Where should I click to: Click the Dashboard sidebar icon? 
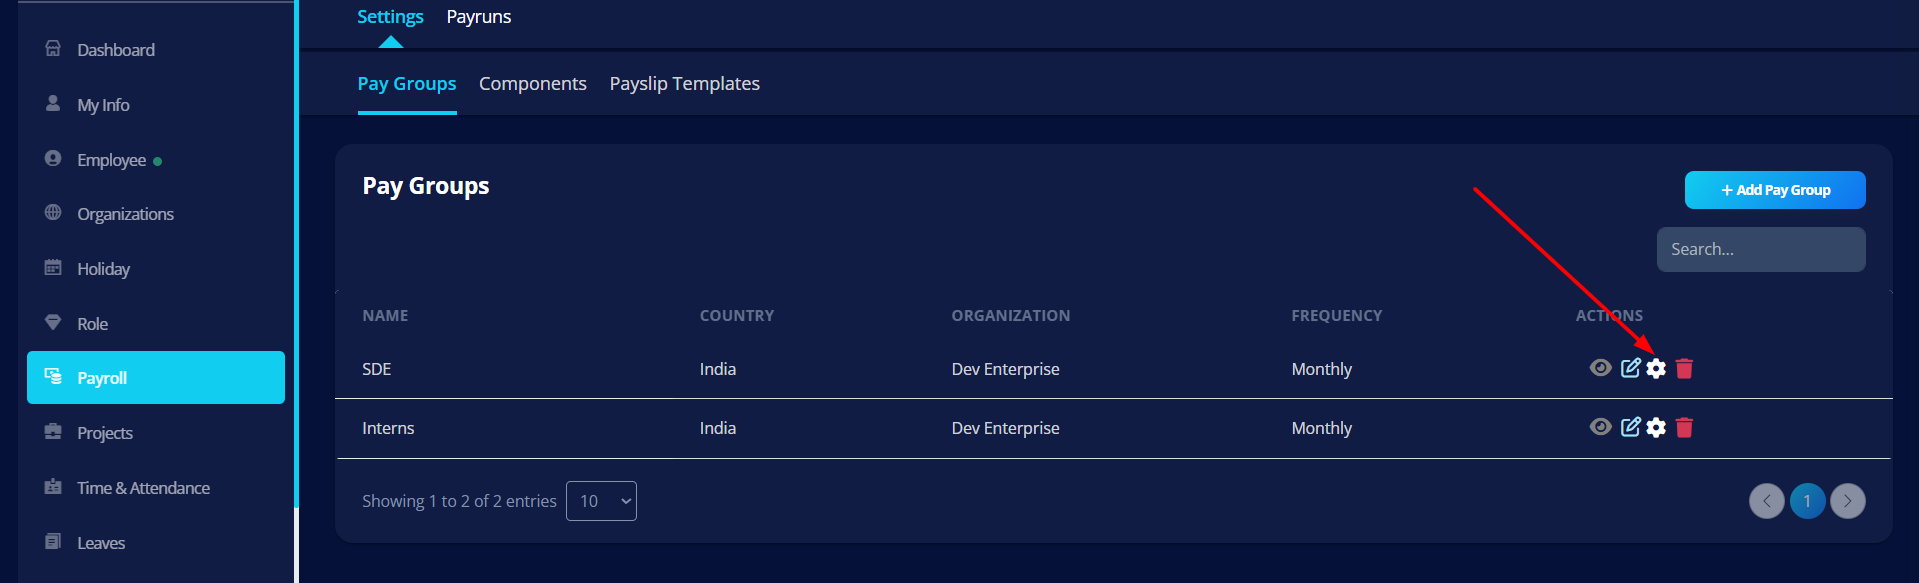coord(53,49)
